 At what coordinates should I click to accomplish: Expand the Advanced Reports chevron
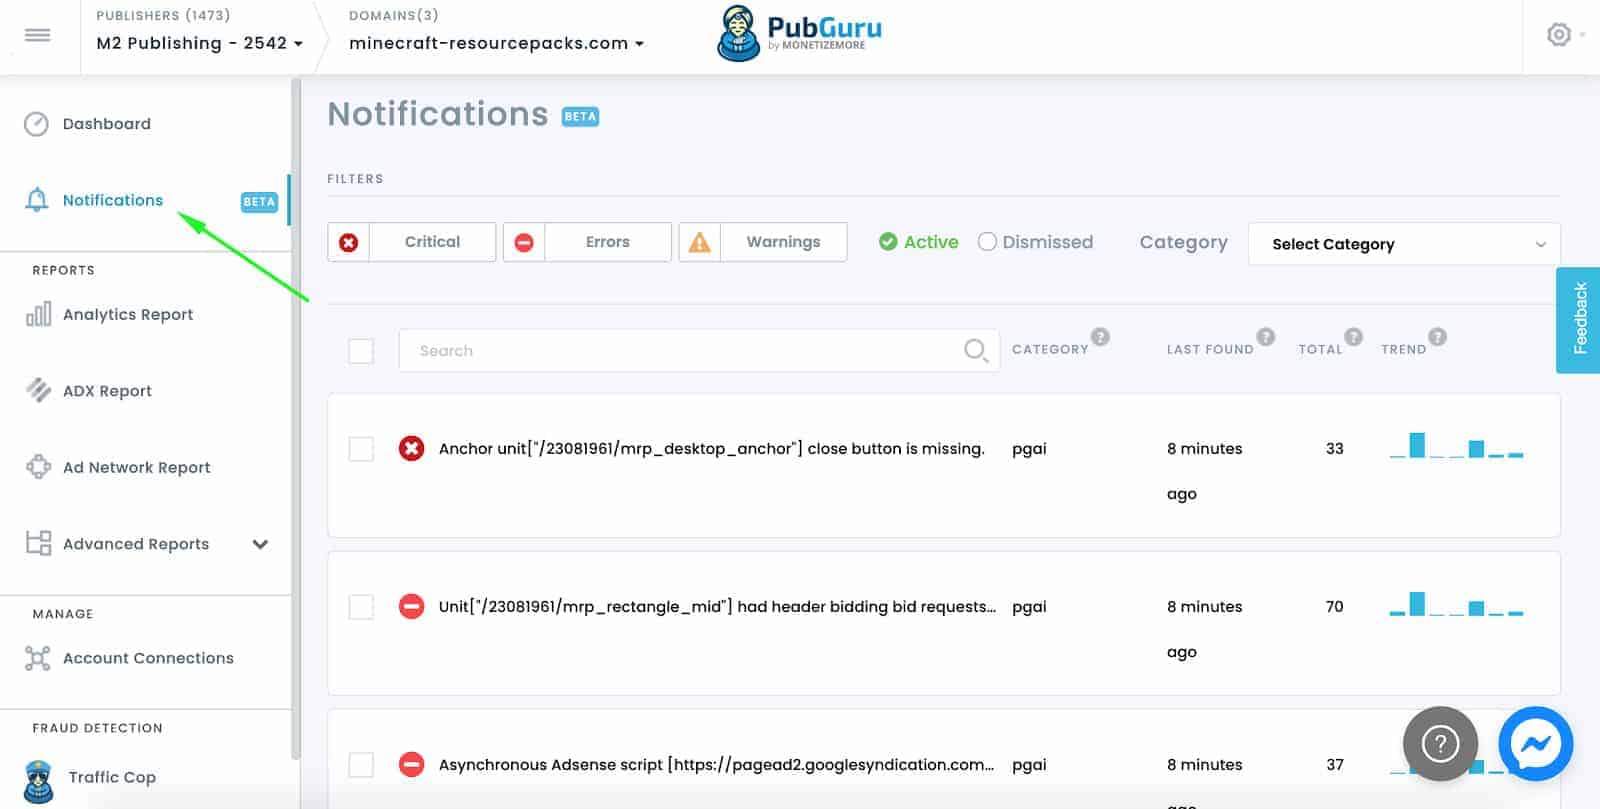point(260,544)
